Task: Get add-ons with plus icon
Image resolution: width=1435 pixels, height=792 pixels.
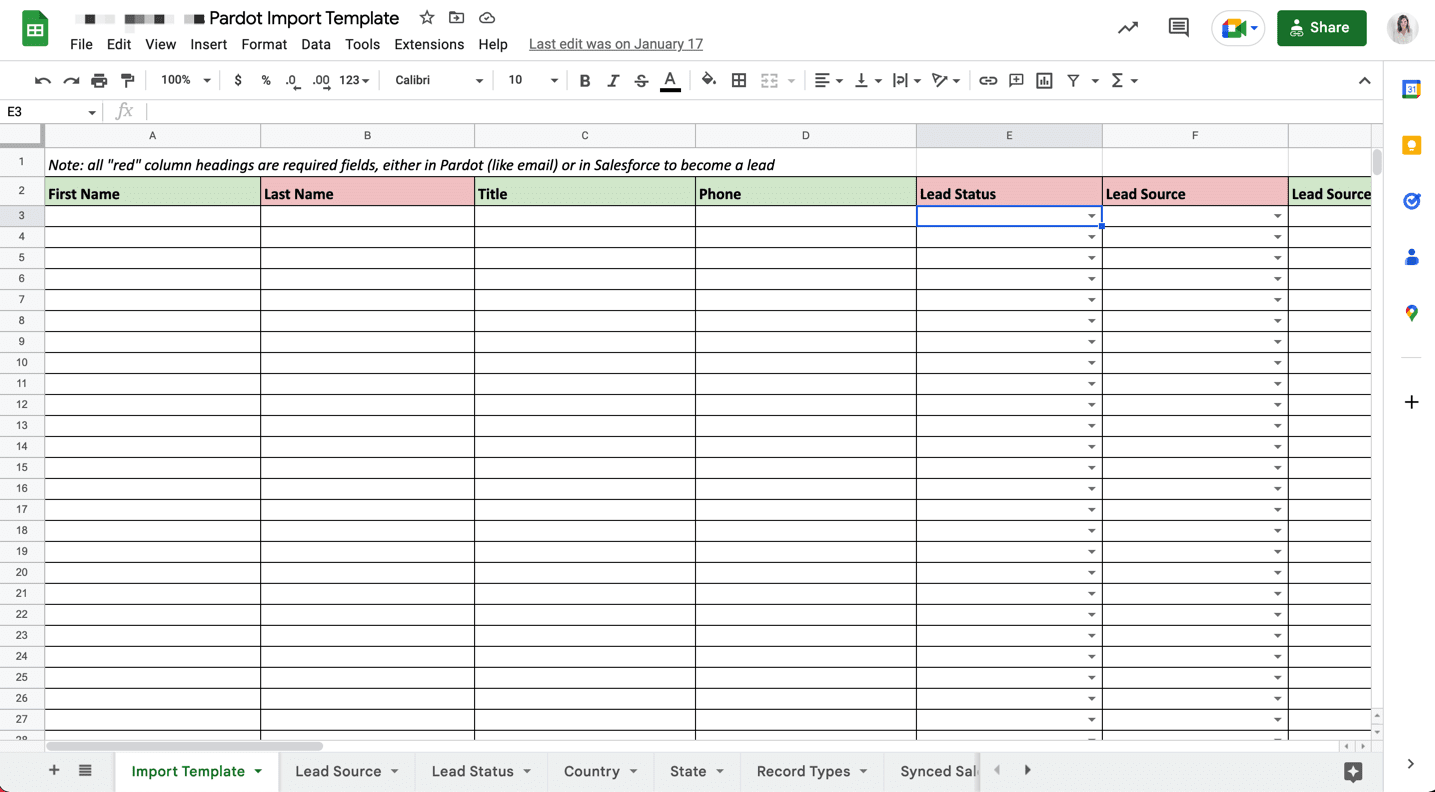Action: (x=1411, y=402)
